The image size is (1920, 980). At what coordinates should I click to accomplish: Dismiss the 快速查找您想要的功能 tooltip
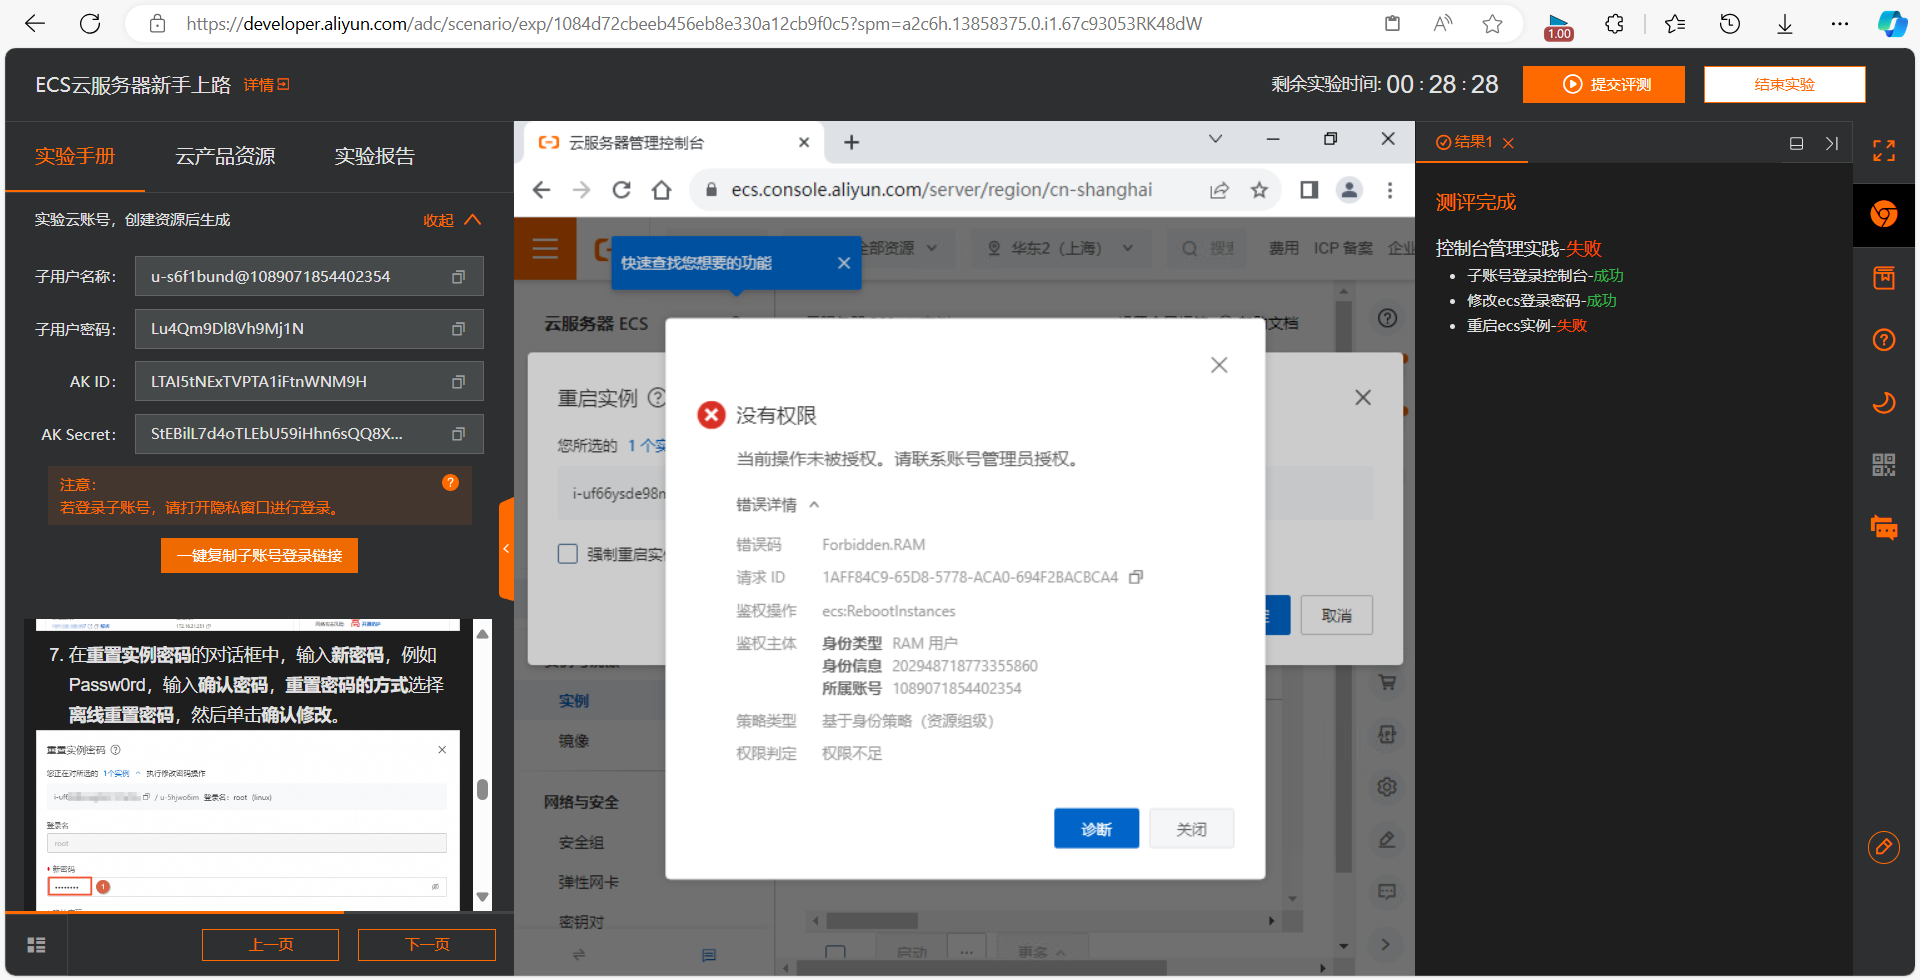844,263
